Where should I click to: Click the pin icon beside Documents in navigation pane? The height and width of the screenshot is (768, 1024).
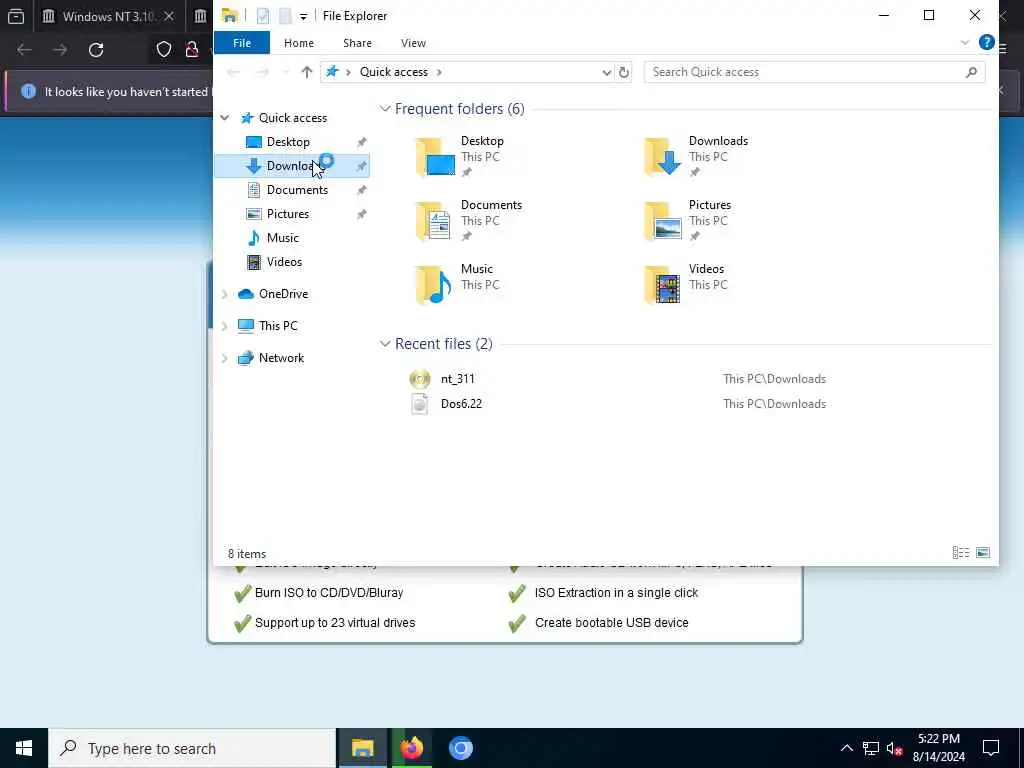click(362, 190)
